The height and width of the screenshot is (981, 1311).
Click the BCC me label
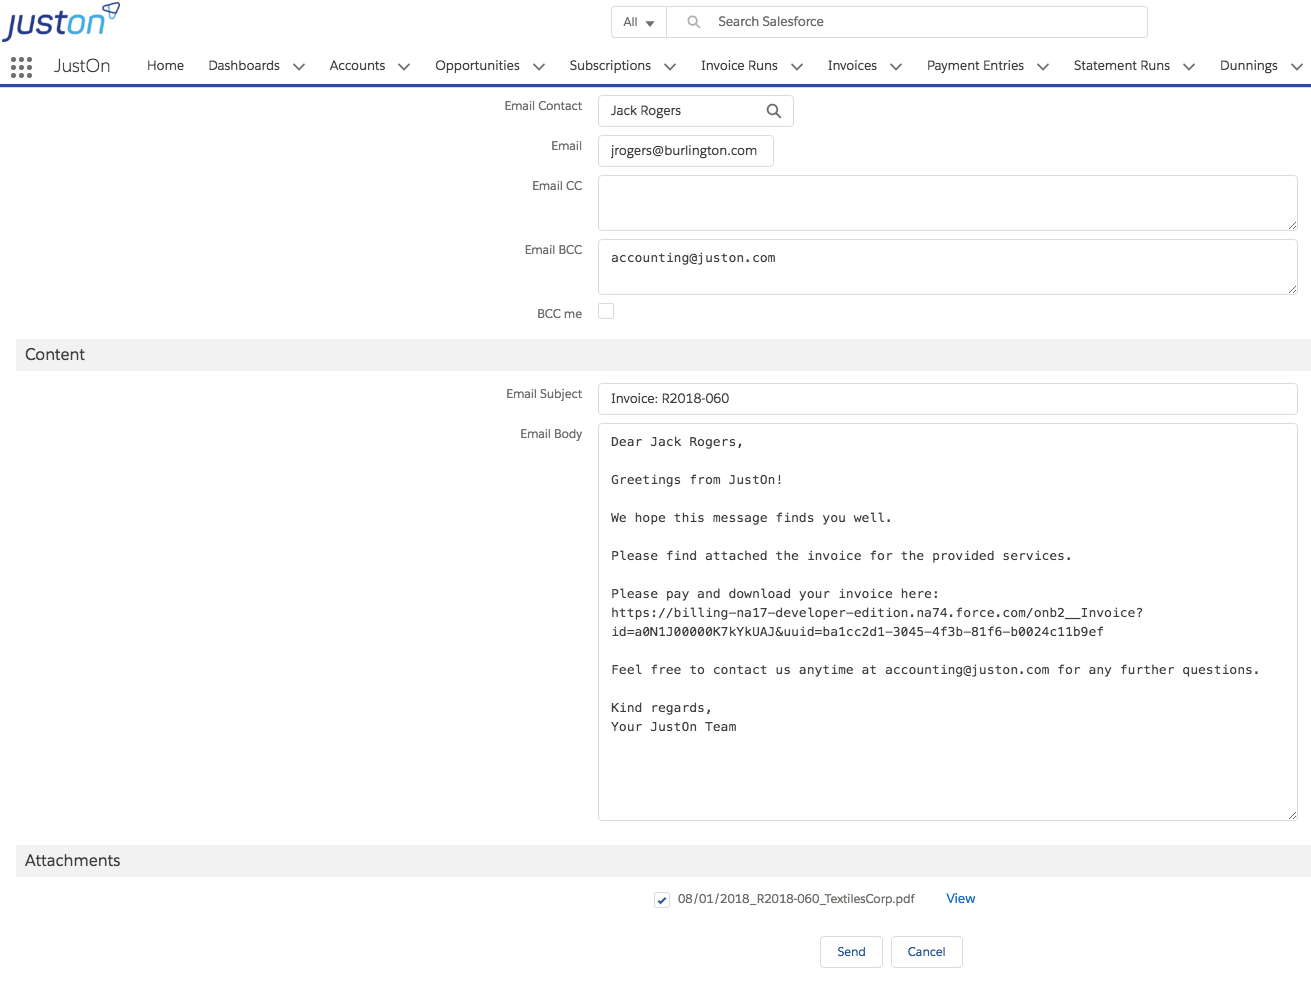coord(559,314)
